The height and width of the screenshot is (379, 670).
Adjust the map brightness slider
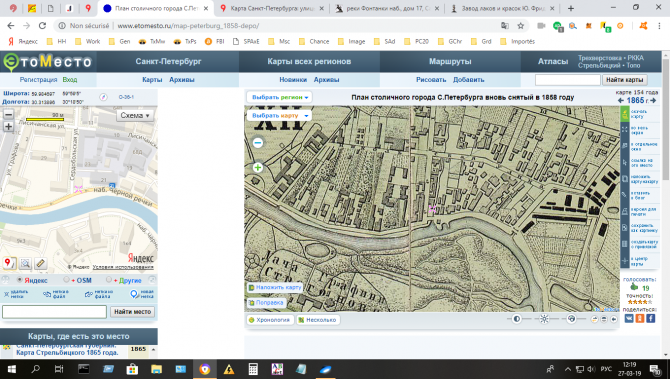pos(544,319)
